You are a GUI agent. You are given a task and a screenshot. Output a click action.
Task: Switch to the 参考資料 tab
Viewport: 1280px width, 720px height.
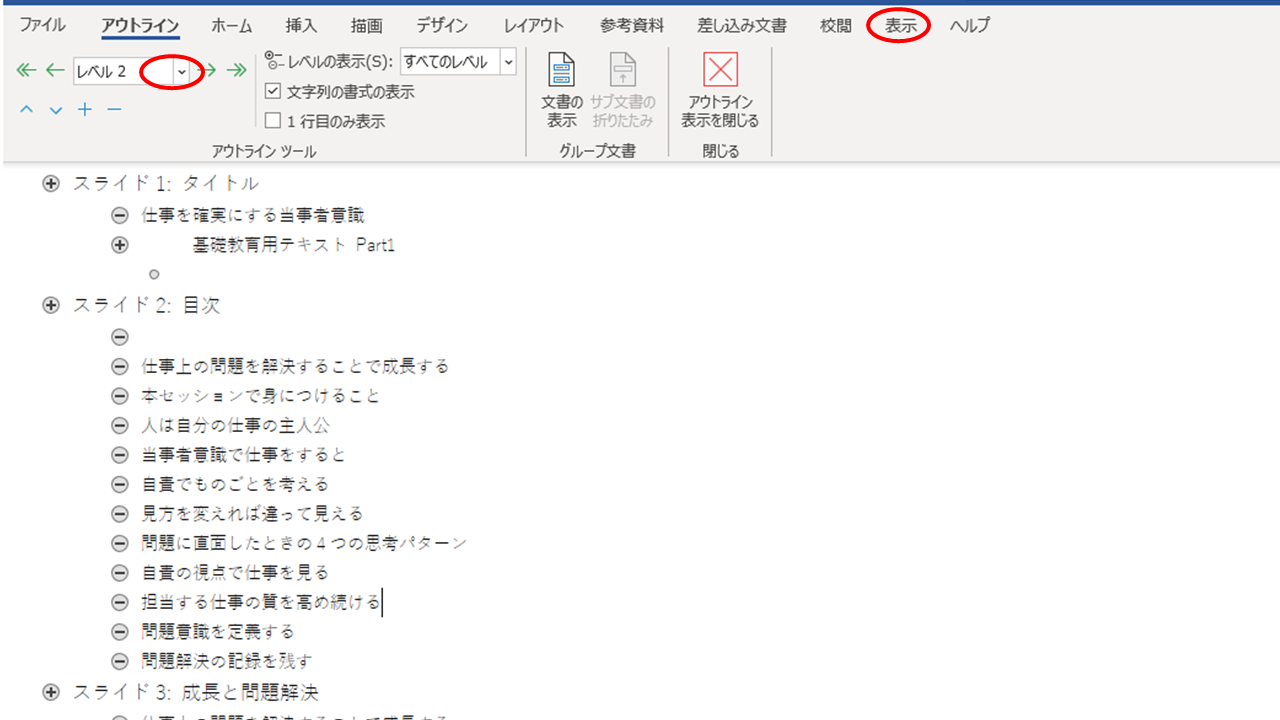point(632,26)
